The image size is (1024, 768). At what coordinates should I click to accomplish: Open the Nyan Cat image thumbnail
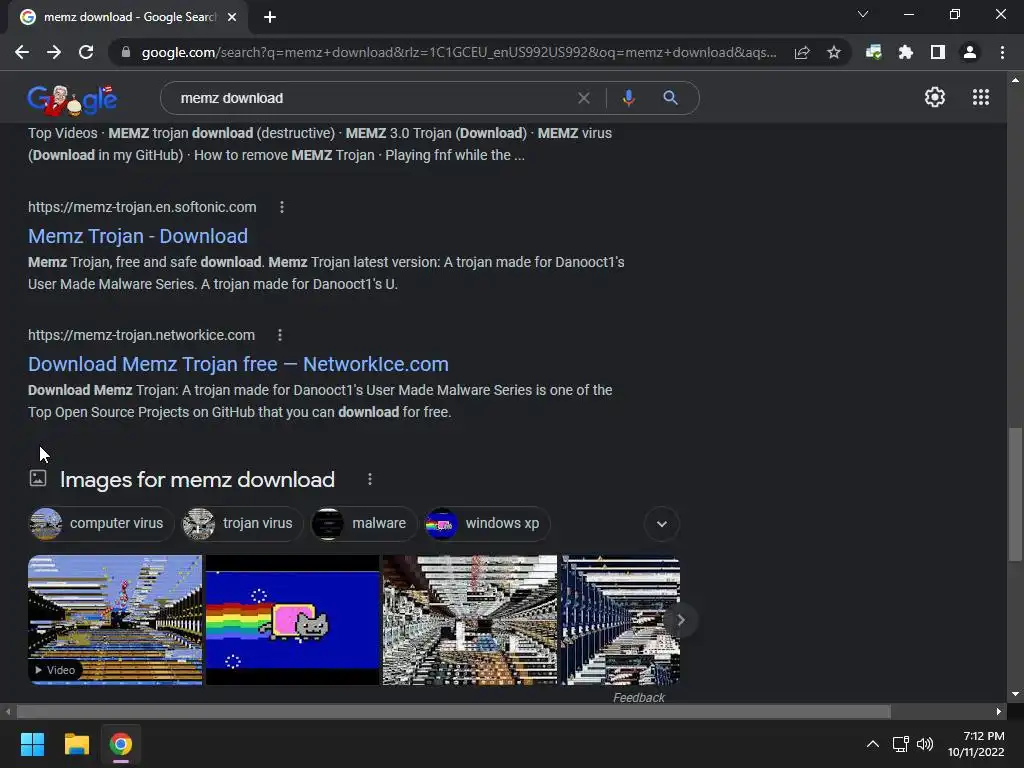tap(293, 620)
